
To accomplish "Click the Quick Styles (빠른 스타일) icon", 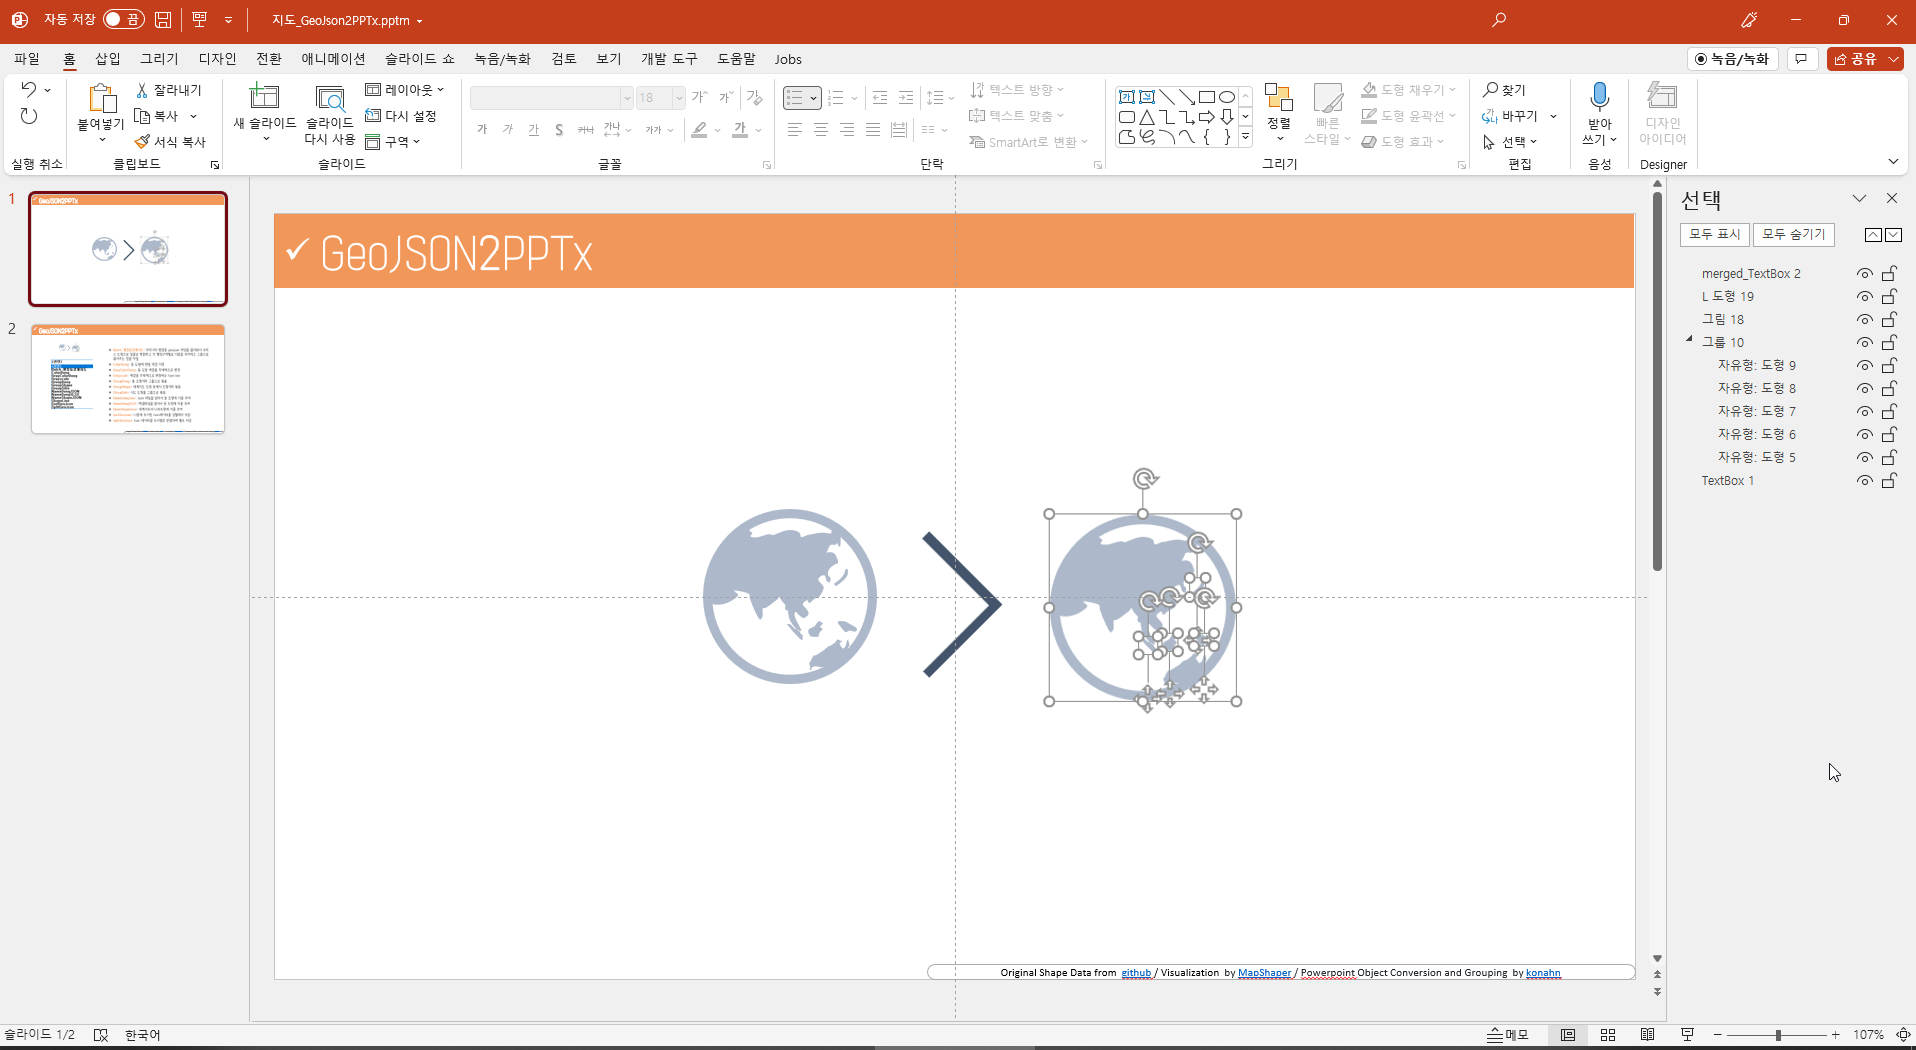I will coord(1327,98).
